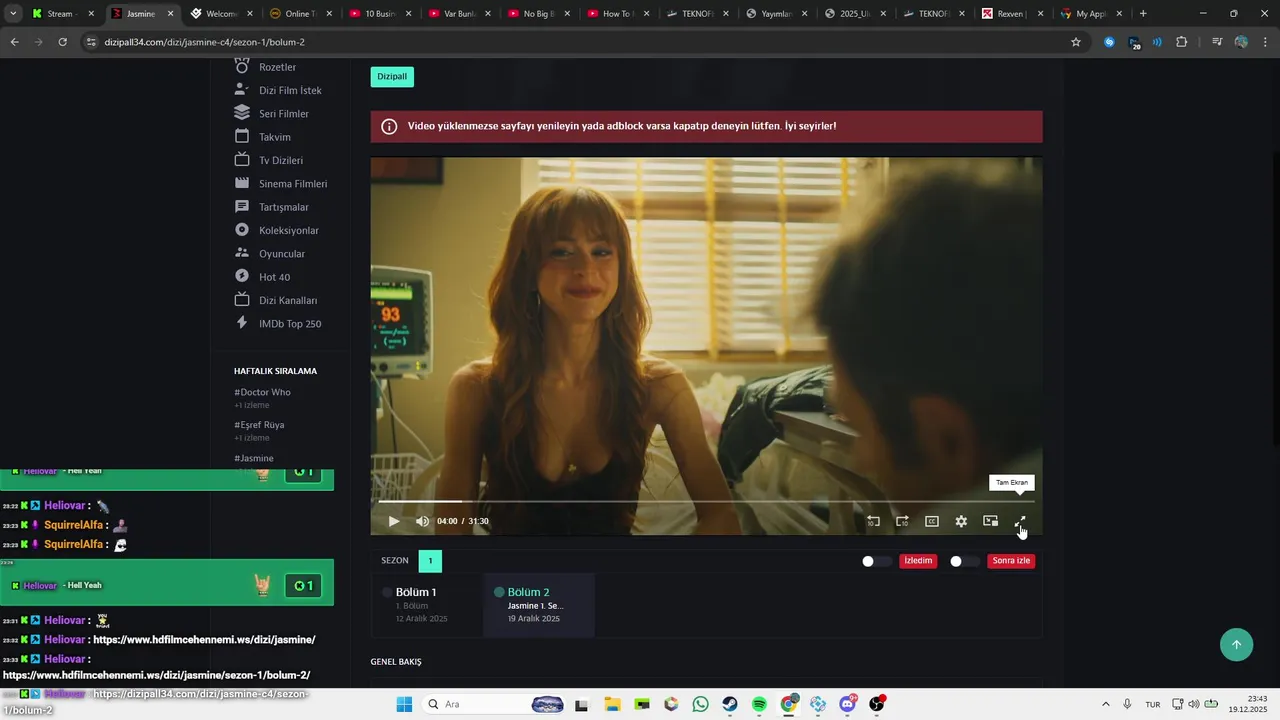Open Bölüm 2 episode
The width and height of the screenshot is (1280, 720).
(539, 605)
